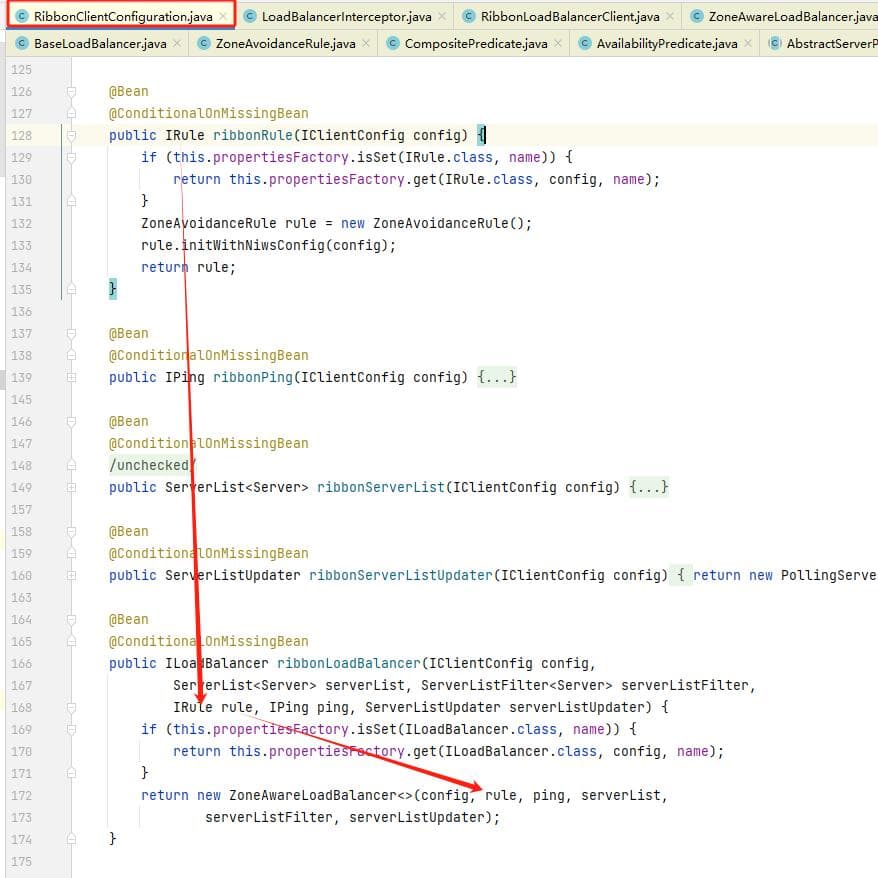Expand the folded ribbonServerList method at line 149
Image resolution: width=878 pixels, height=878 pixels.
click(71, 488)
